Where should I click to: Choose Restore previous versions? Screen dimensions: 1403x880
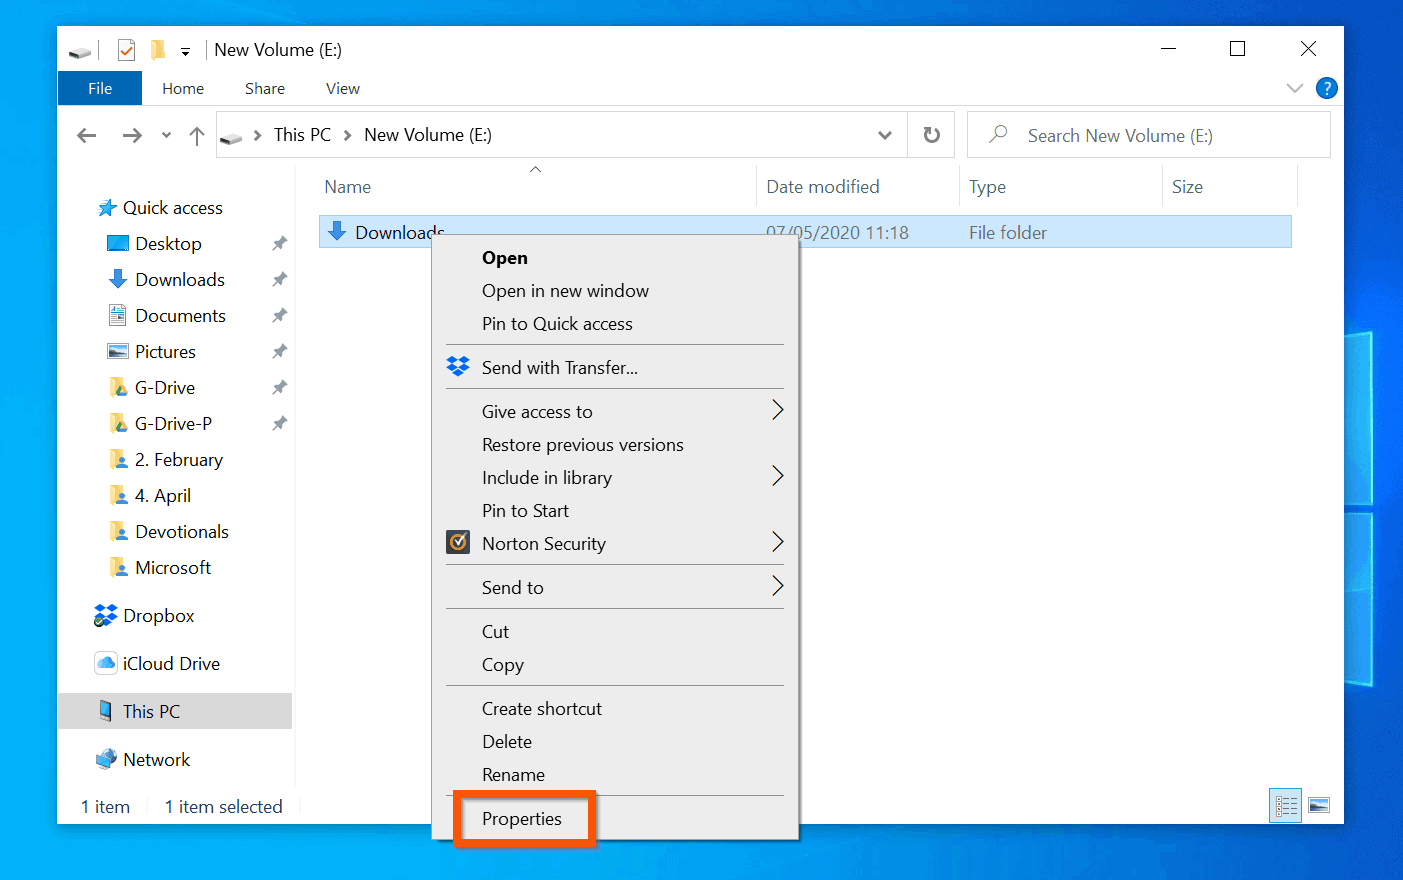click(x=582, y=444)
